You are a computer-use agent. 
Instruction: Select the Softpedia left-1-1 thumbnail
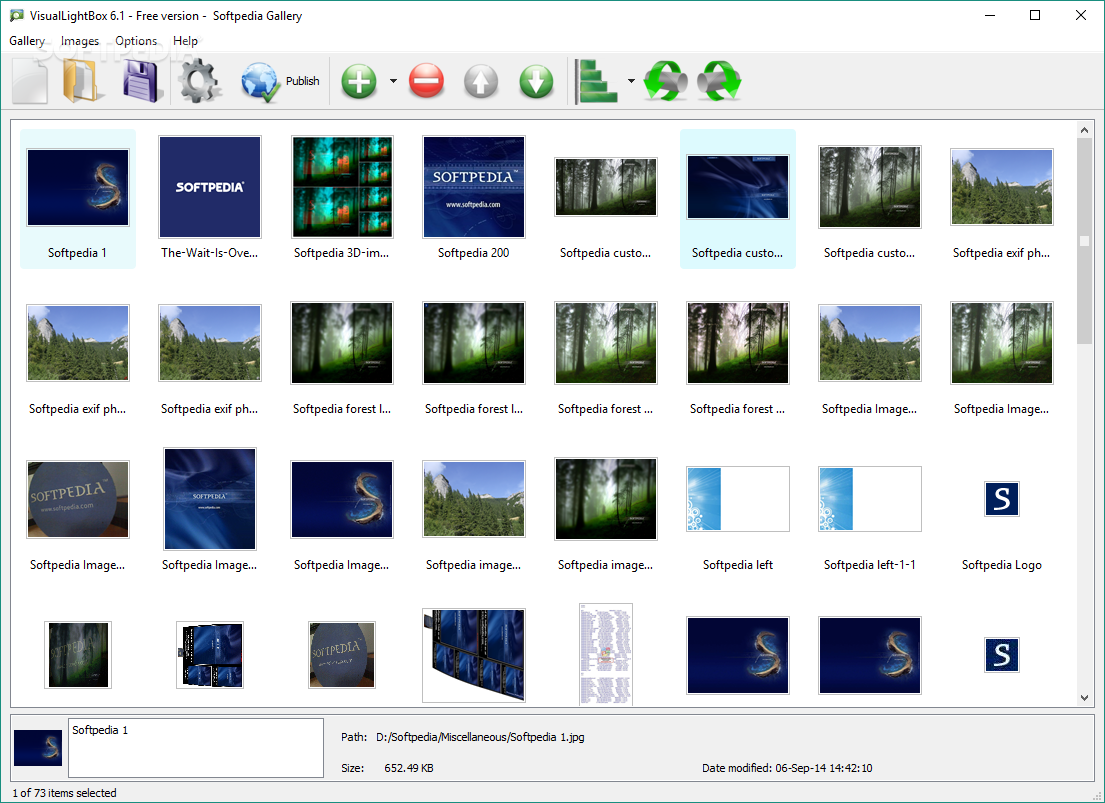pyautogui.click(x=870, y=499)
